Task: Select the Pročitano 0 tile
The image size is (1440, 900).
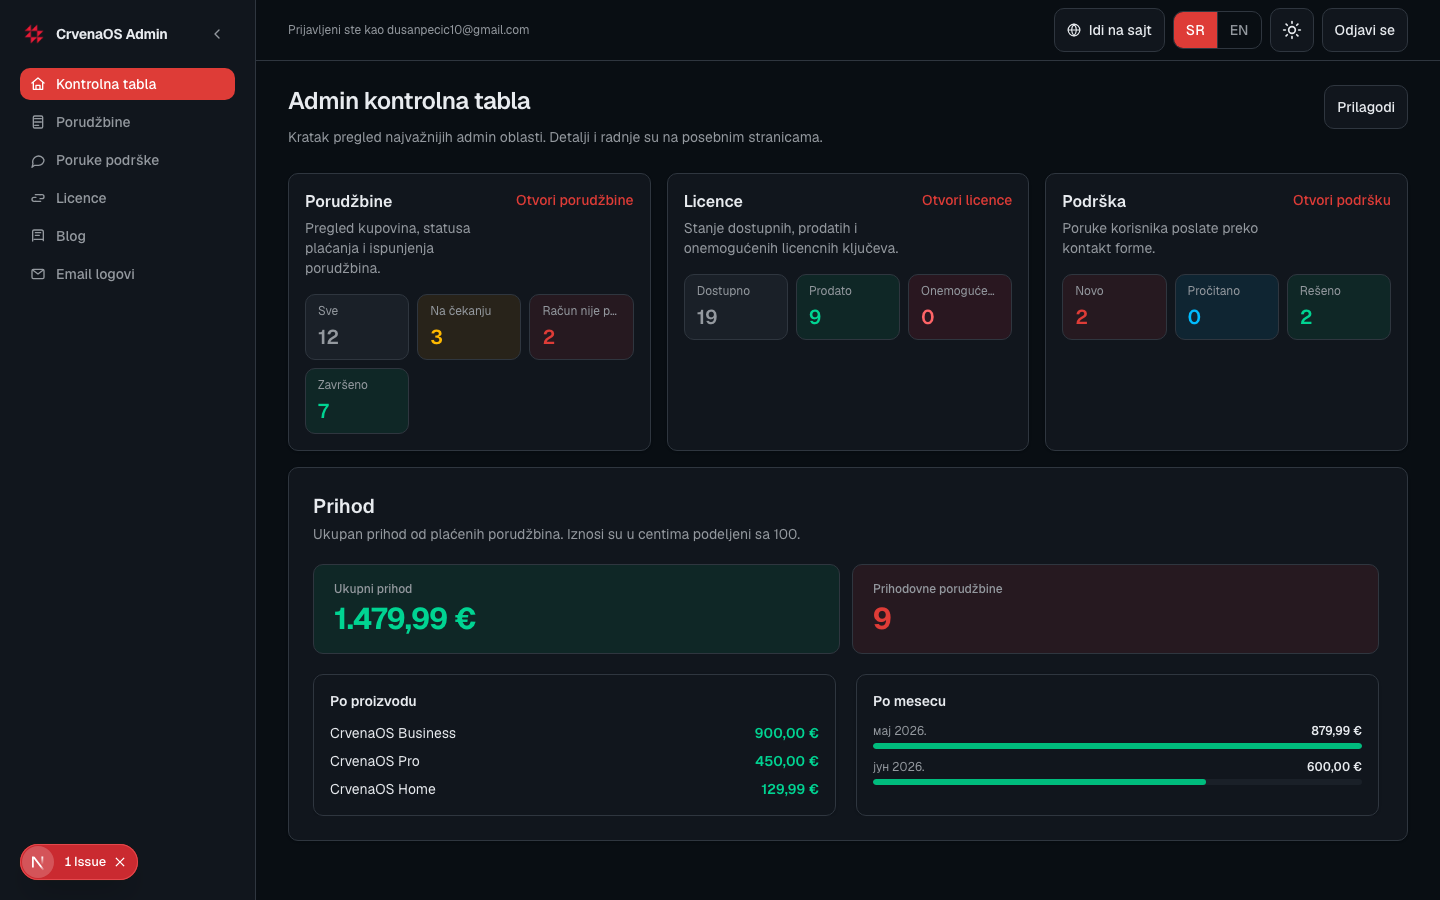Action: 1227,307
